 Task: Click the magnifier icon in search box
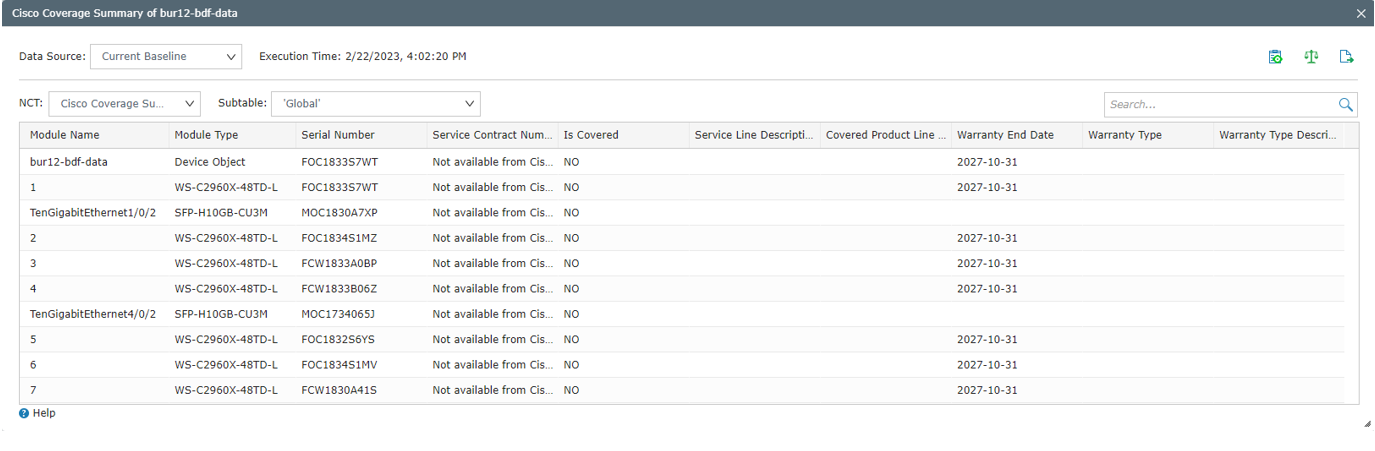tap(1346, 104)
